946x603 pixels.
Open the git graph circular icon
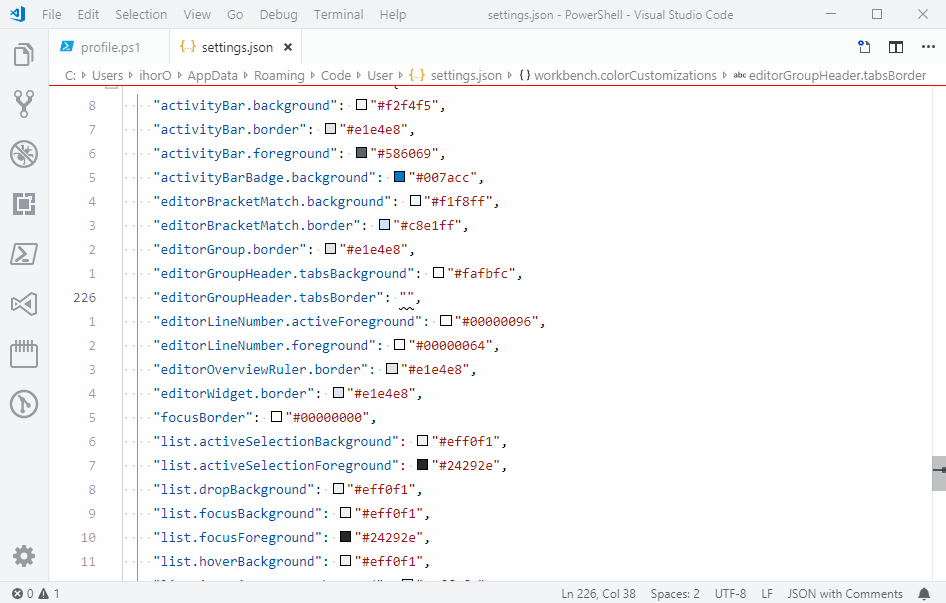click(24, 404)
